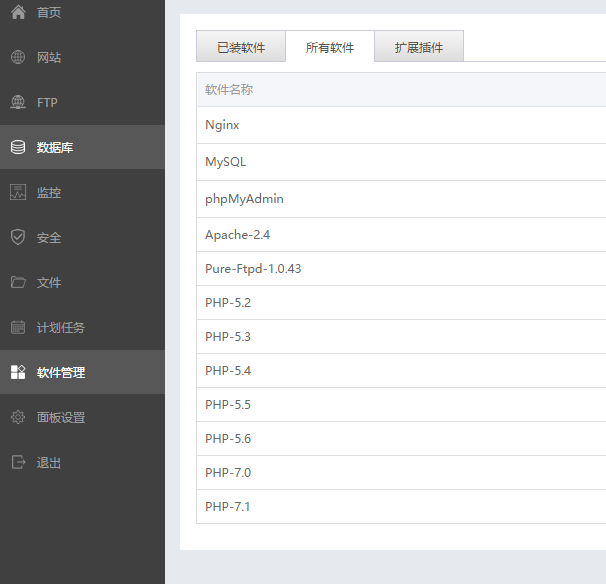Switch to the 扩展插件 tab
Viewport: 606px width, 584px height.
419,46
